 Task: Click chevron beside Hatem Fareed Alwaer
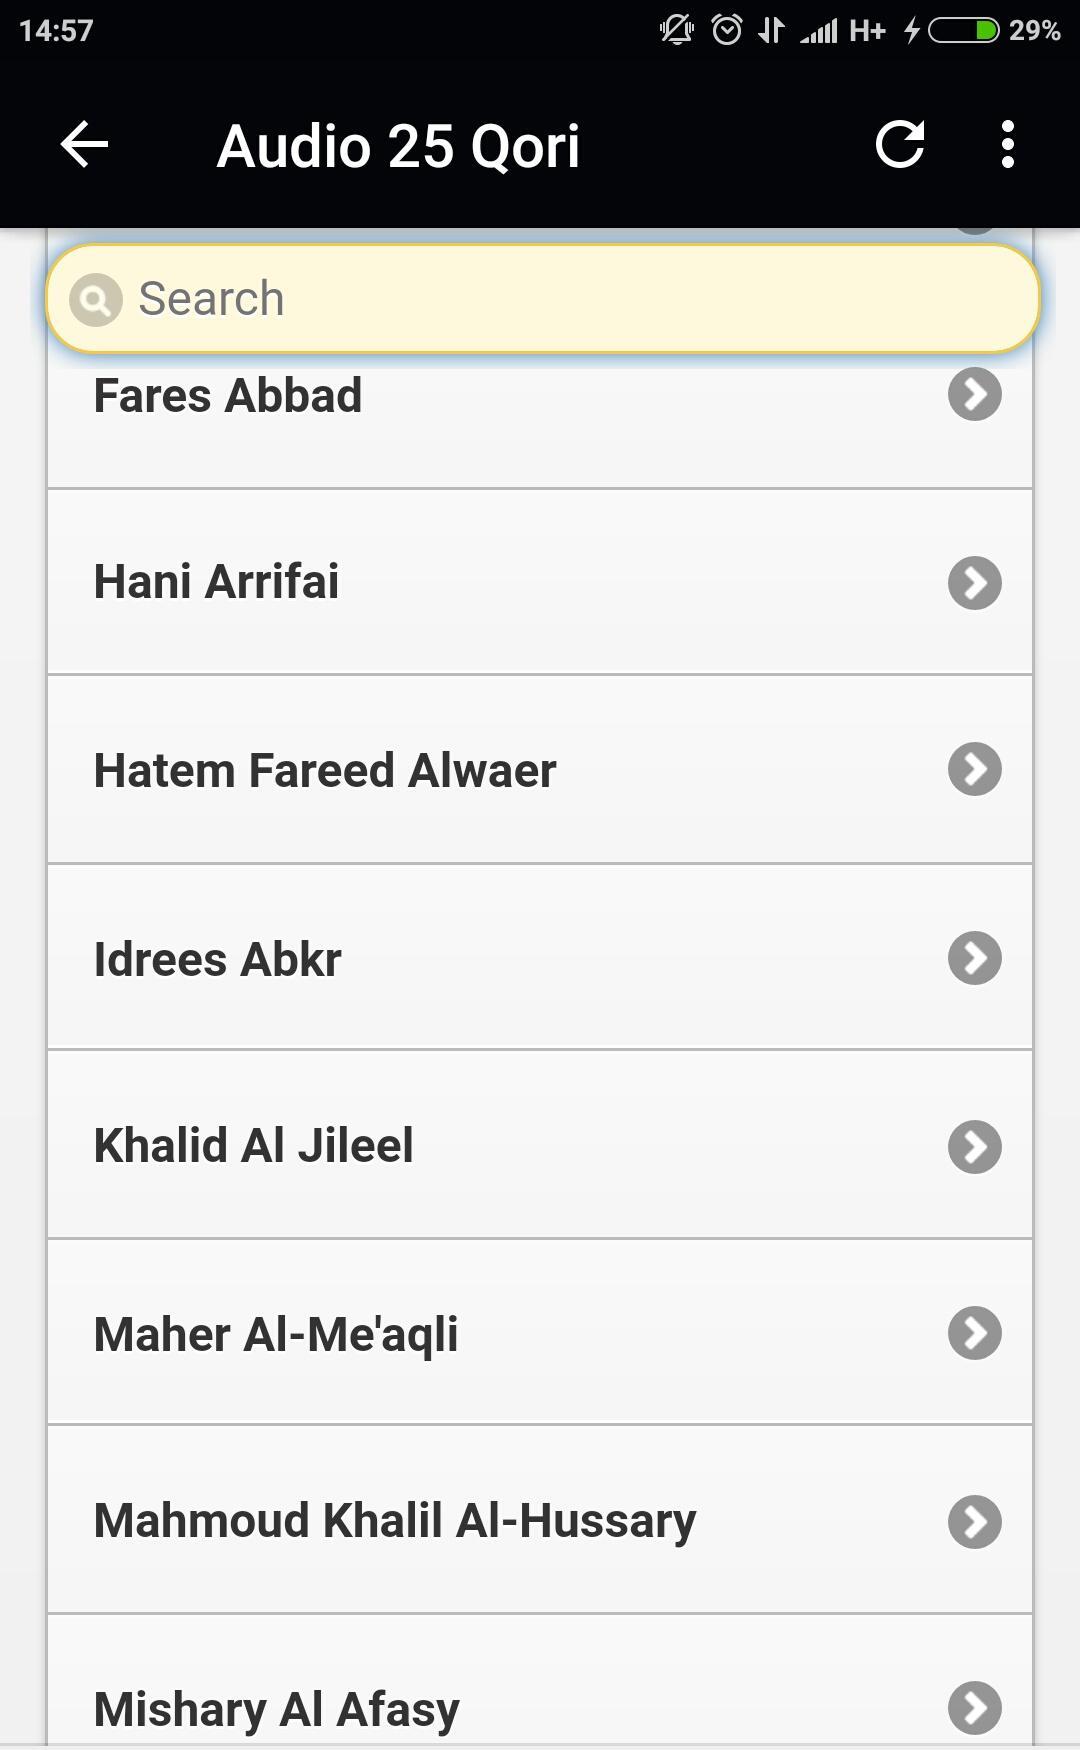(x=975, y=769)
